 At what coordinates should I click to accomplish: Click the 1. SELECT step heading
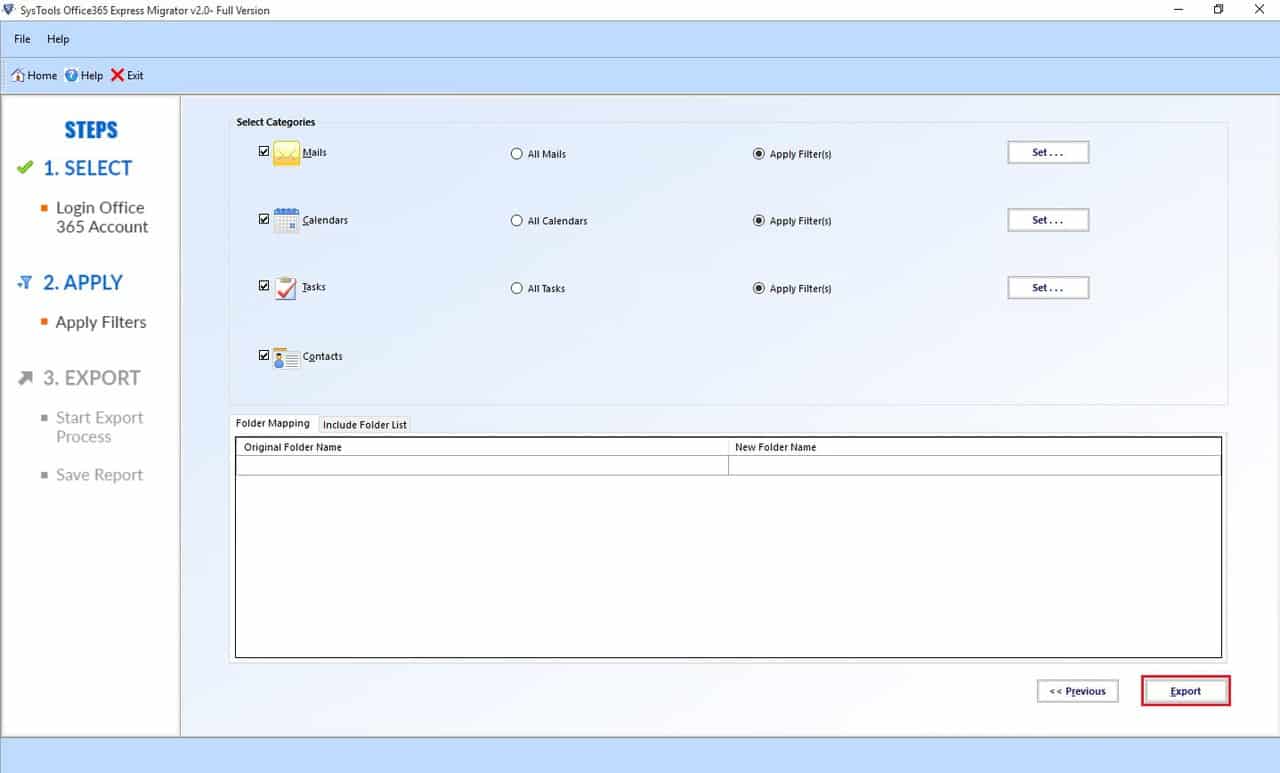(87, 168)
